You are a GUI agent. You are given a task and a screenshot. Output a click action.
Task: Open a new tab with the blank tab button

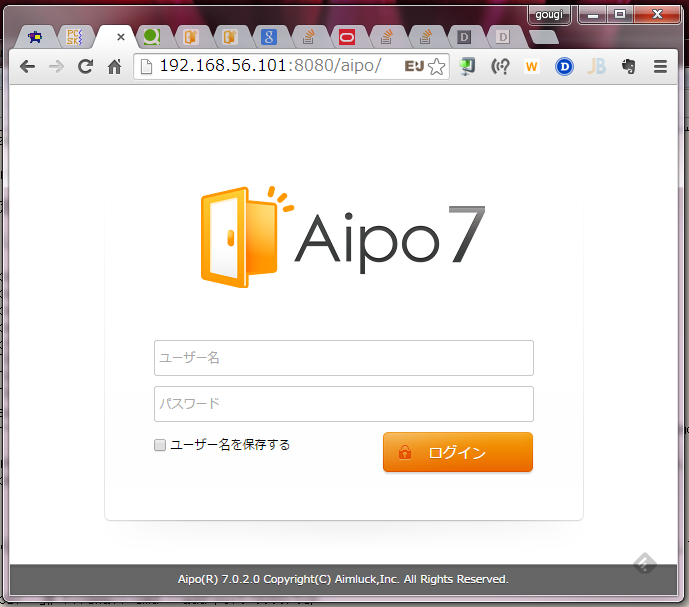tap(544, 37)
